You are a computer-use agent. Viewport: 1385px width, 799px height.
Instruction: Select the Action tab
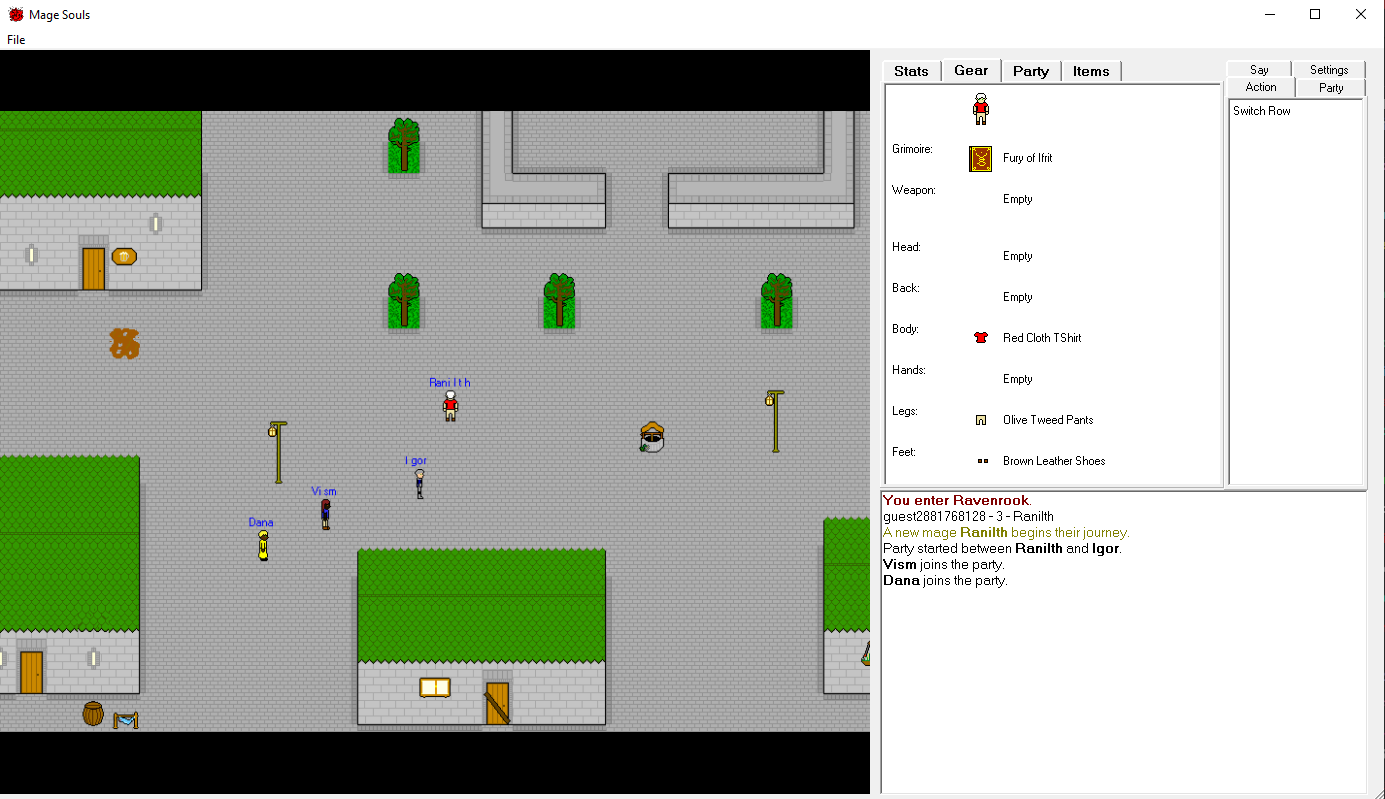pos(1261,87)
